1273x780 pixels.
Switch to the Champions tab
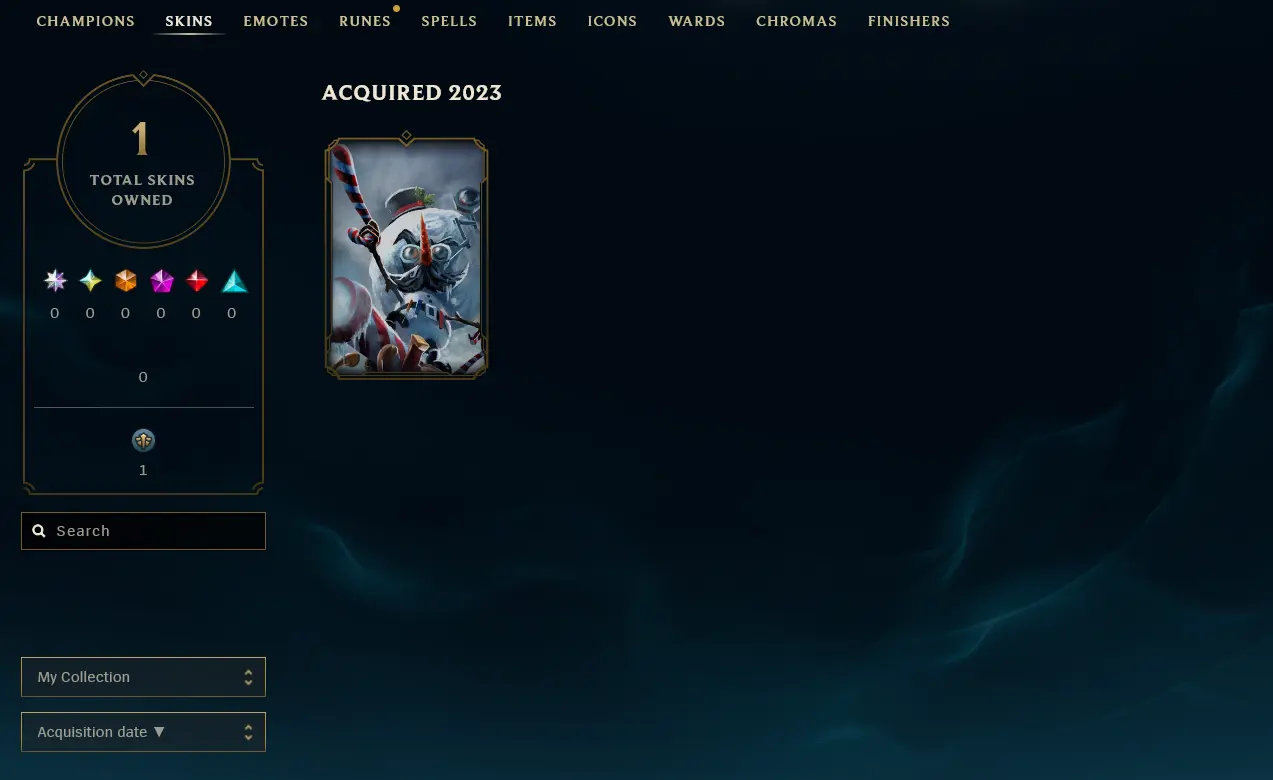tap(86, 21)
